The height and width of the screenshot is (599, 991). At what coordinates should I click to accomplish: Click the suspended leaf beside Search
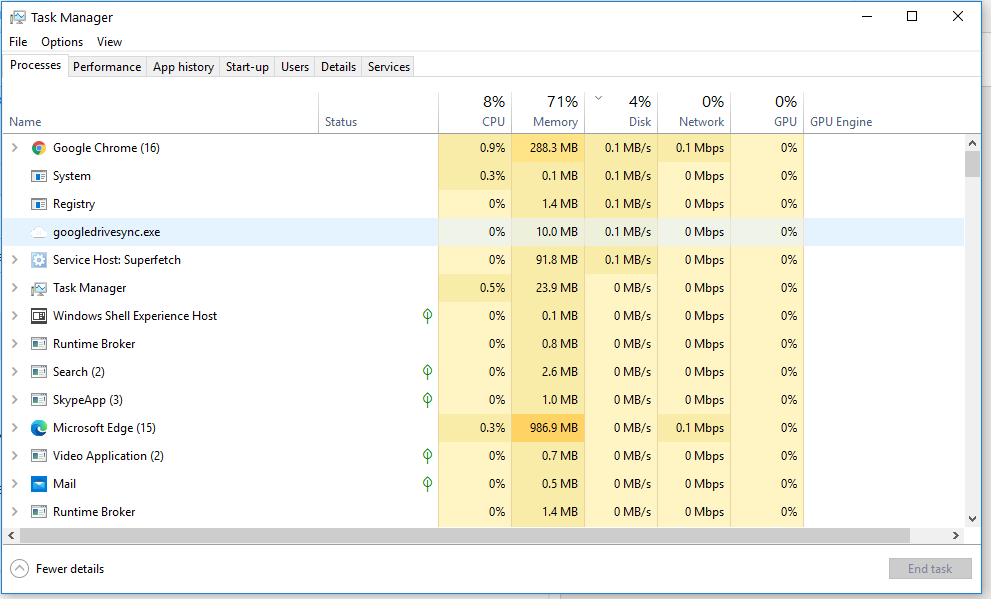(427, 371)
